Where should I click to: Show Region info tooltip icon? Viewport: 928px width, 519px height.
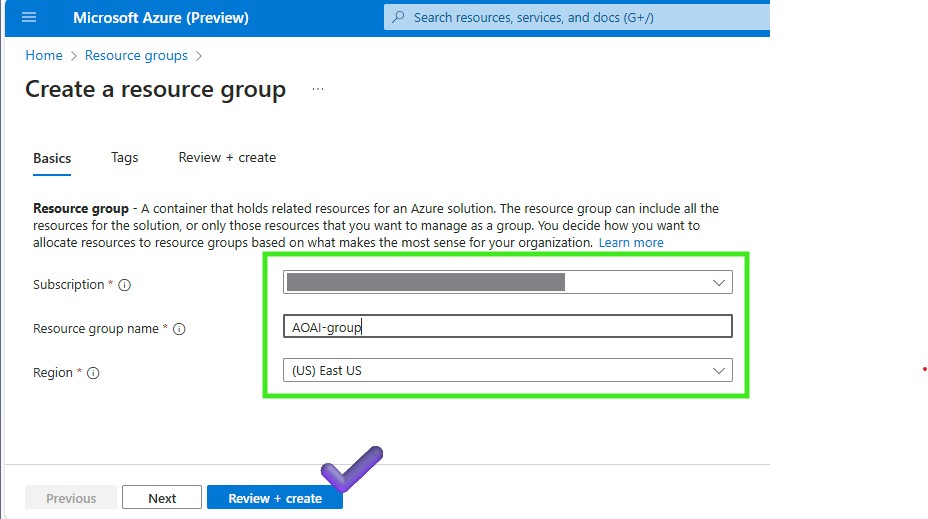[93, 373]
